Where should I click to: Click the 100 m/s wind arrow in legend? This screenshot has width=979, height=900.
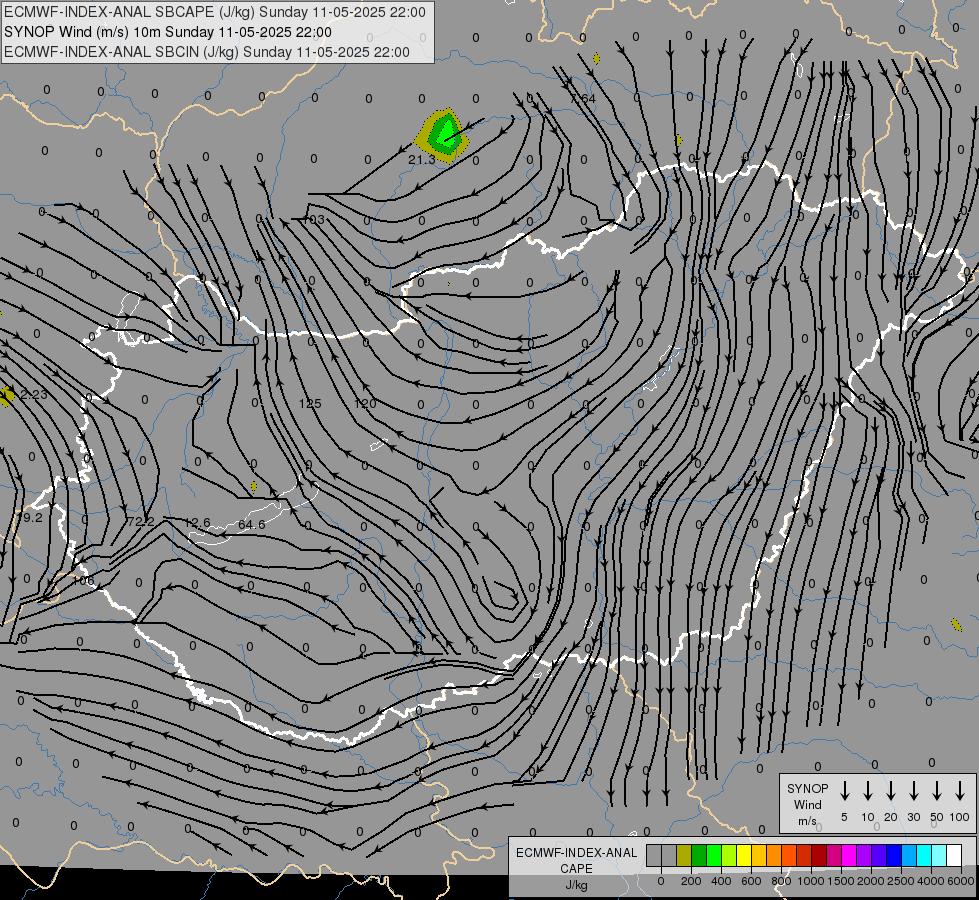coord(960,790)
